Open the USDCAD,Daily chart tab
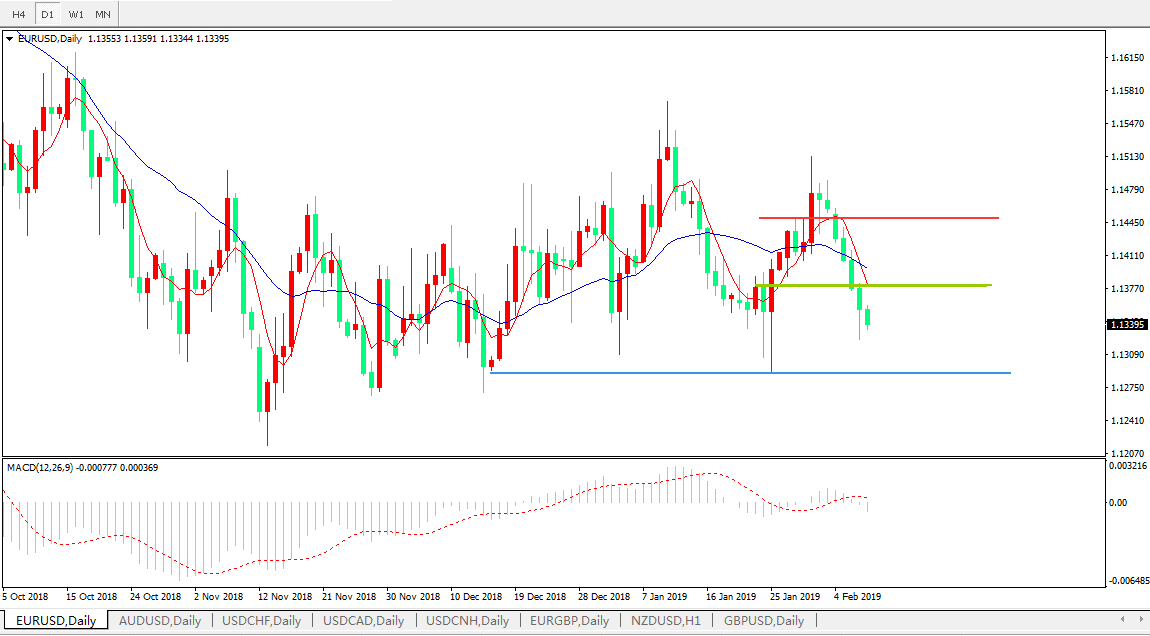Viewport: 1150px width, 636px height. pos(363,621)
